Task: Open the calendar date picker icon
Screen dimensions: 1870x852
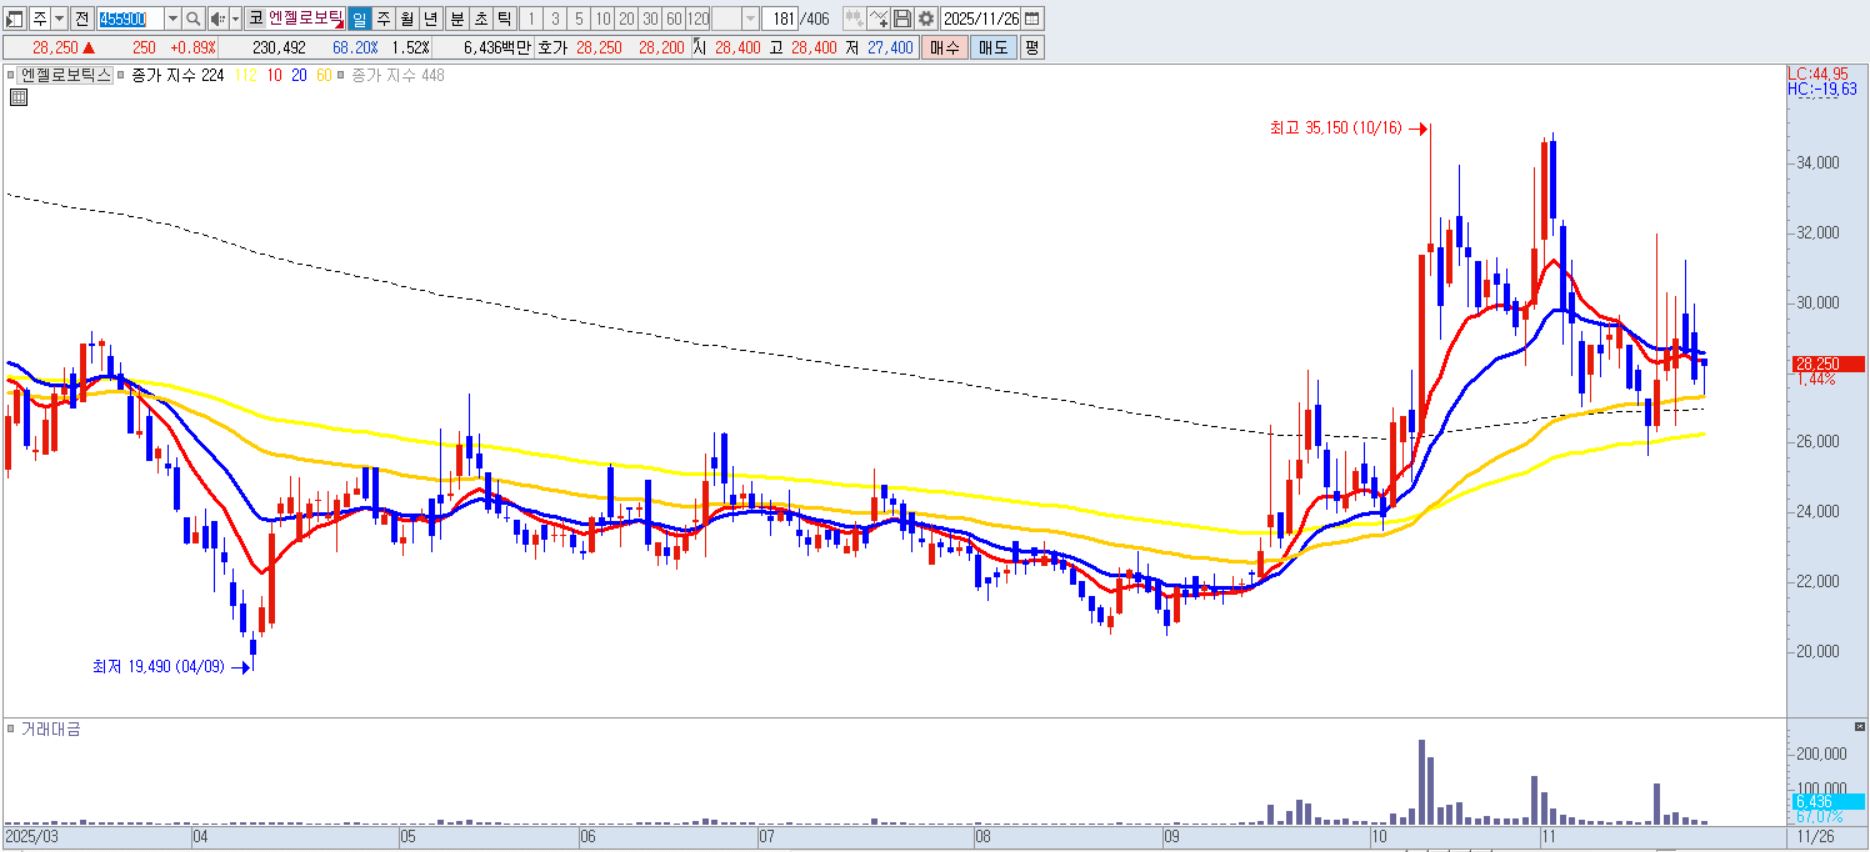Action: (1033, 19)
